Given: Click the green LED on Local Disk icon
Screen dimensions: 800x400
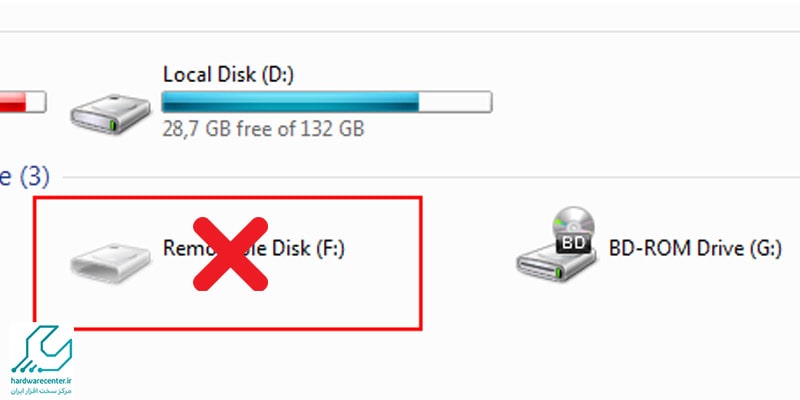Looking at the screenshot, I should 113,124.
